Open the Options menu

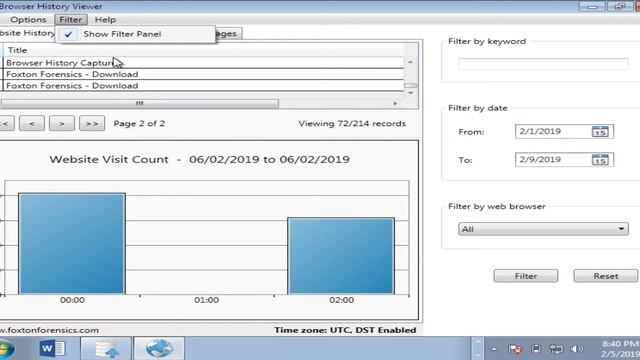[28, 20]
